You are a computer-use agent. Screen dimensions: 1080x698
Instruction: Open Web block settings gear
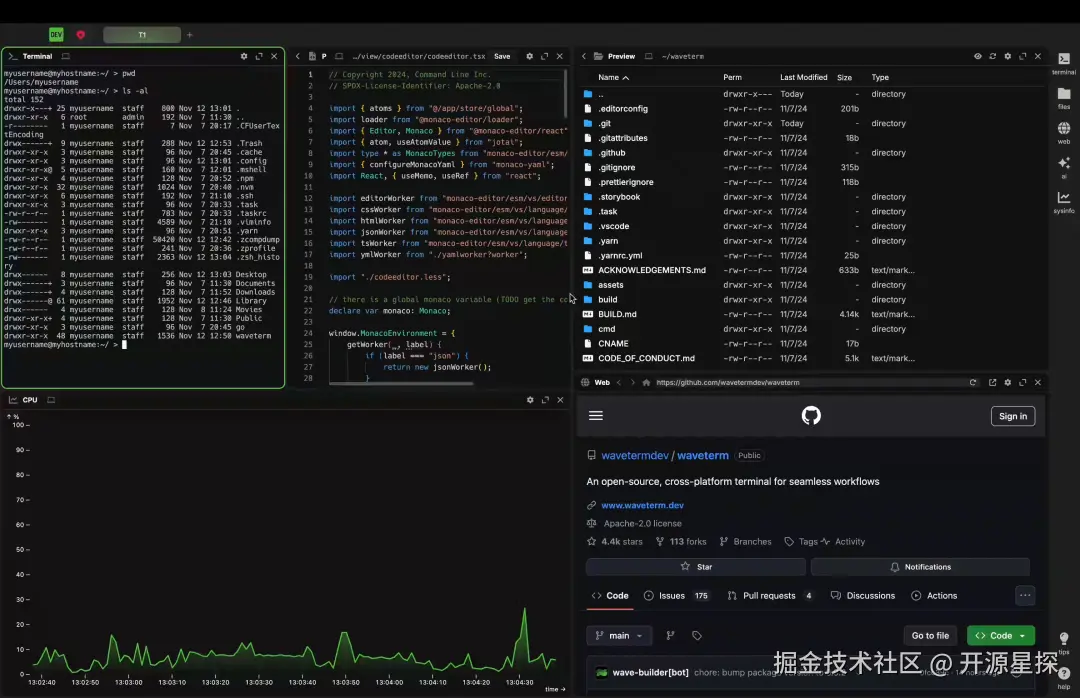click(1008, 382)
